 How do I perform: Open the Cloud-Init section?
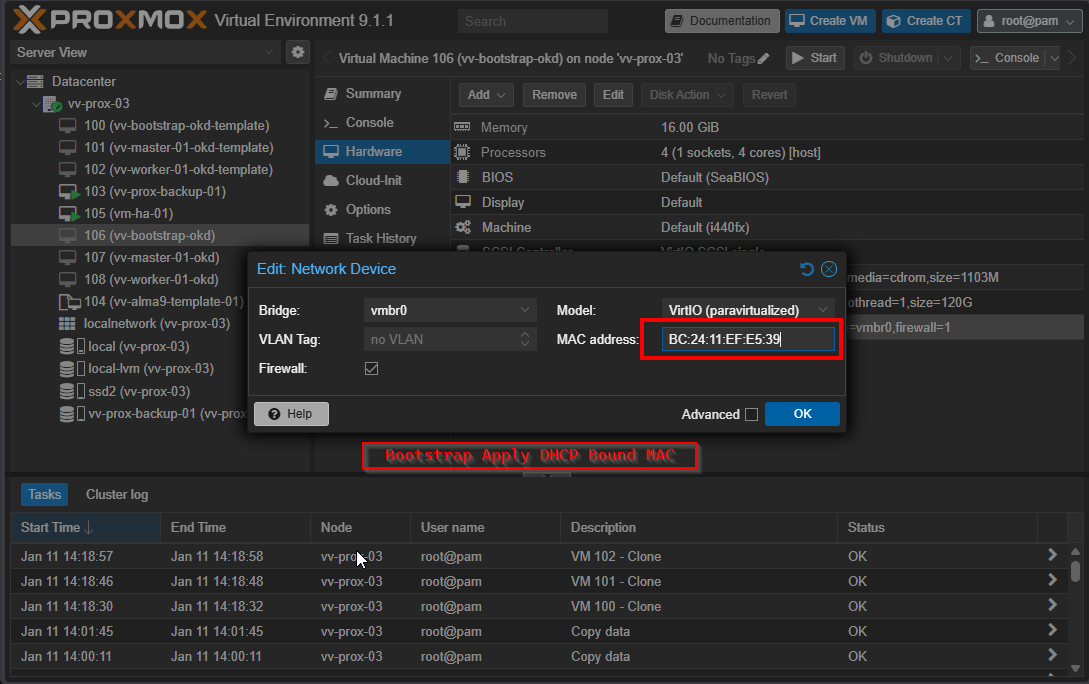coord(373,180)
